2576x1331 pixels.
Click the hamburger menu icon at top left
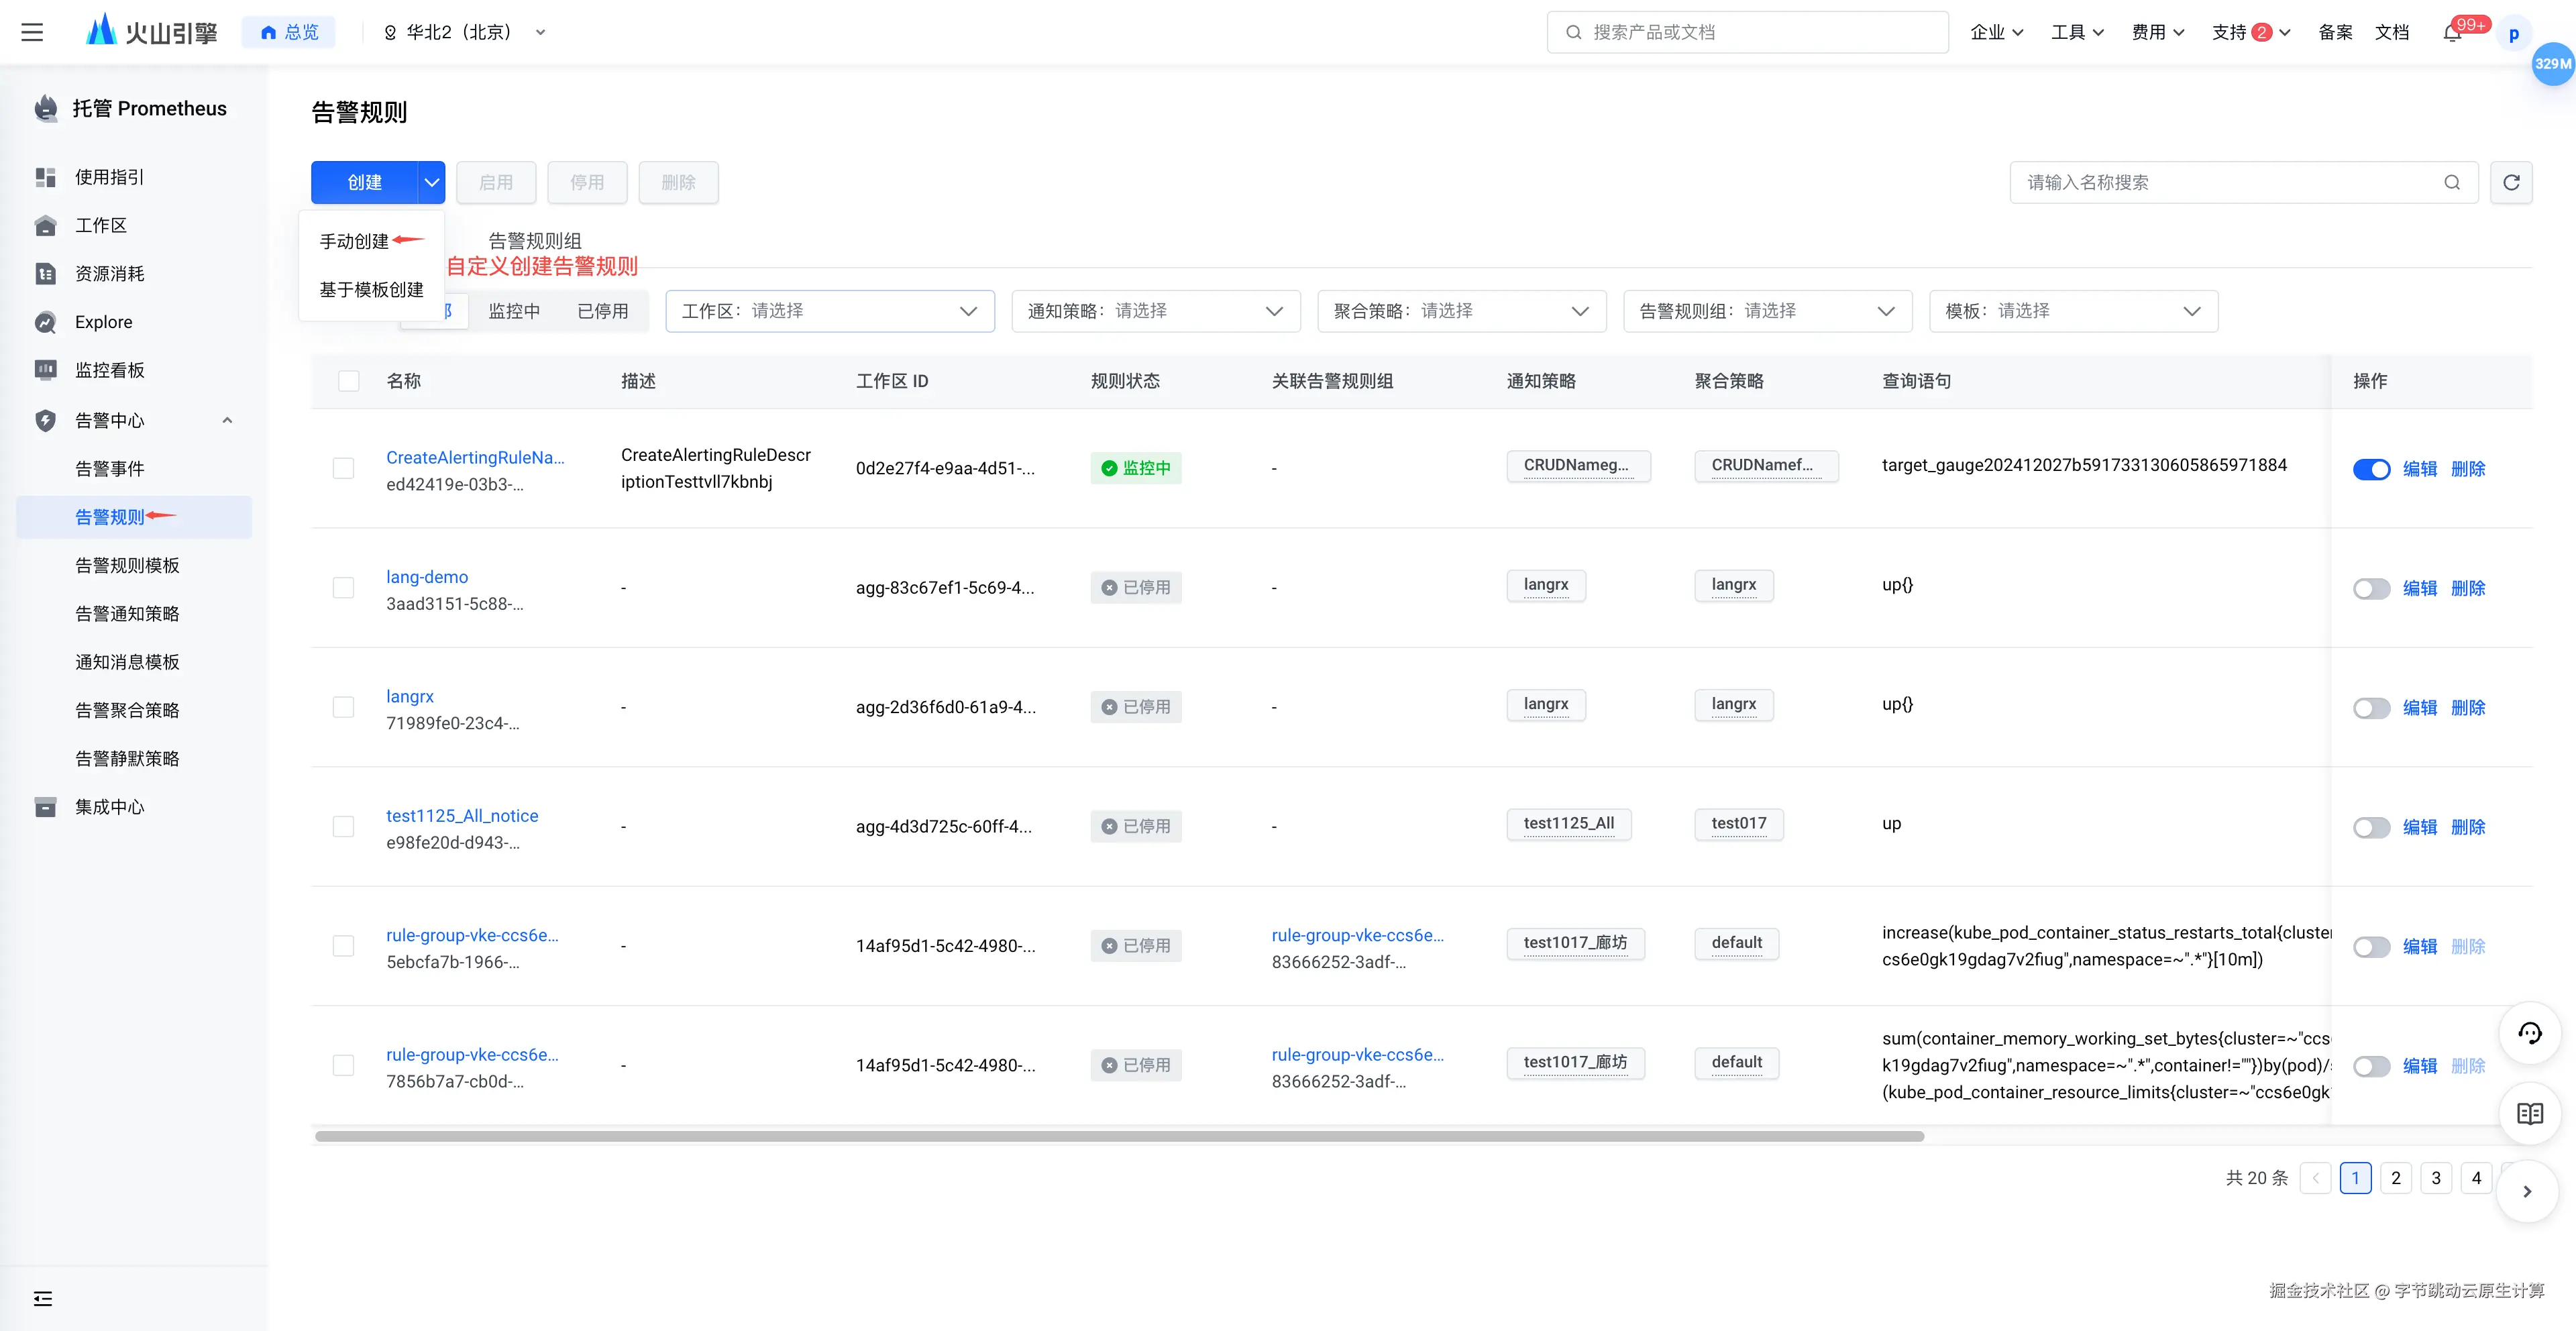tap(32, 32)
